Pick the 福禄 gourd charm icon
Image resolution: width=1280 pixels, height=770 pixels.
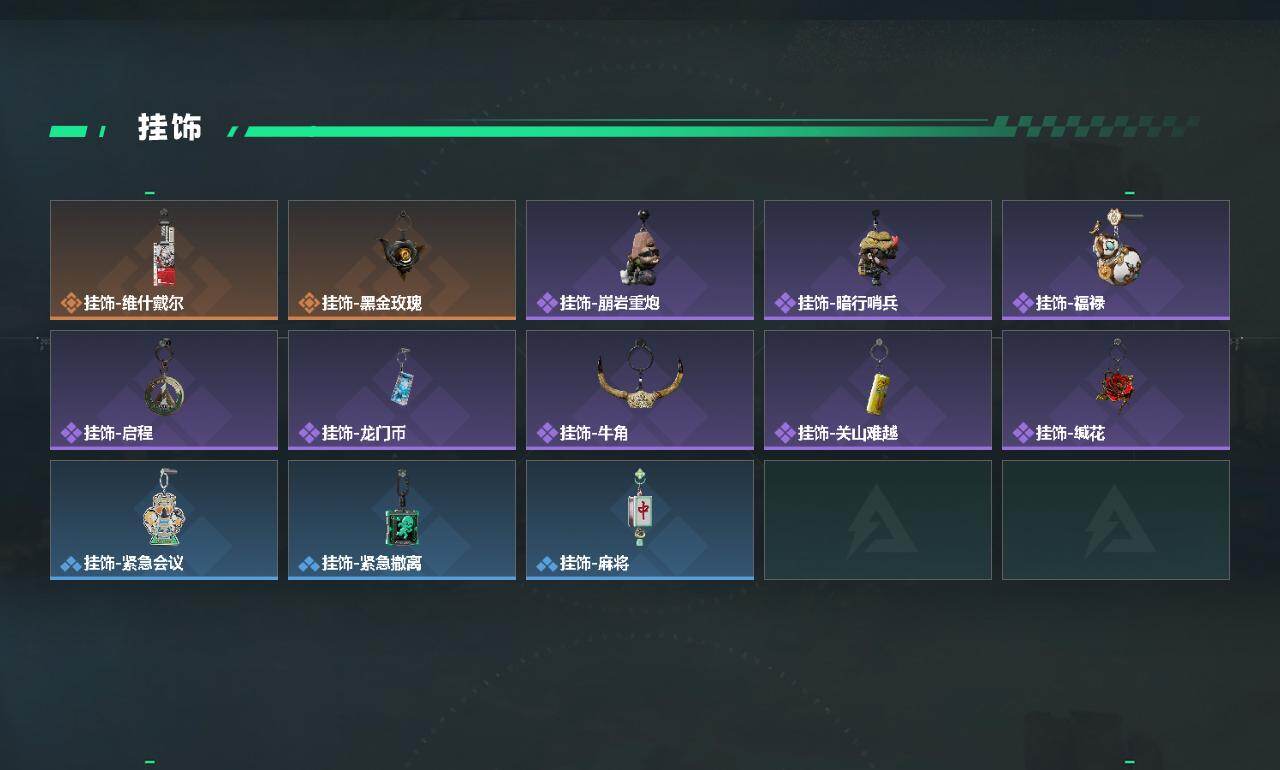pyautogui.click(x=1117, y=246)
